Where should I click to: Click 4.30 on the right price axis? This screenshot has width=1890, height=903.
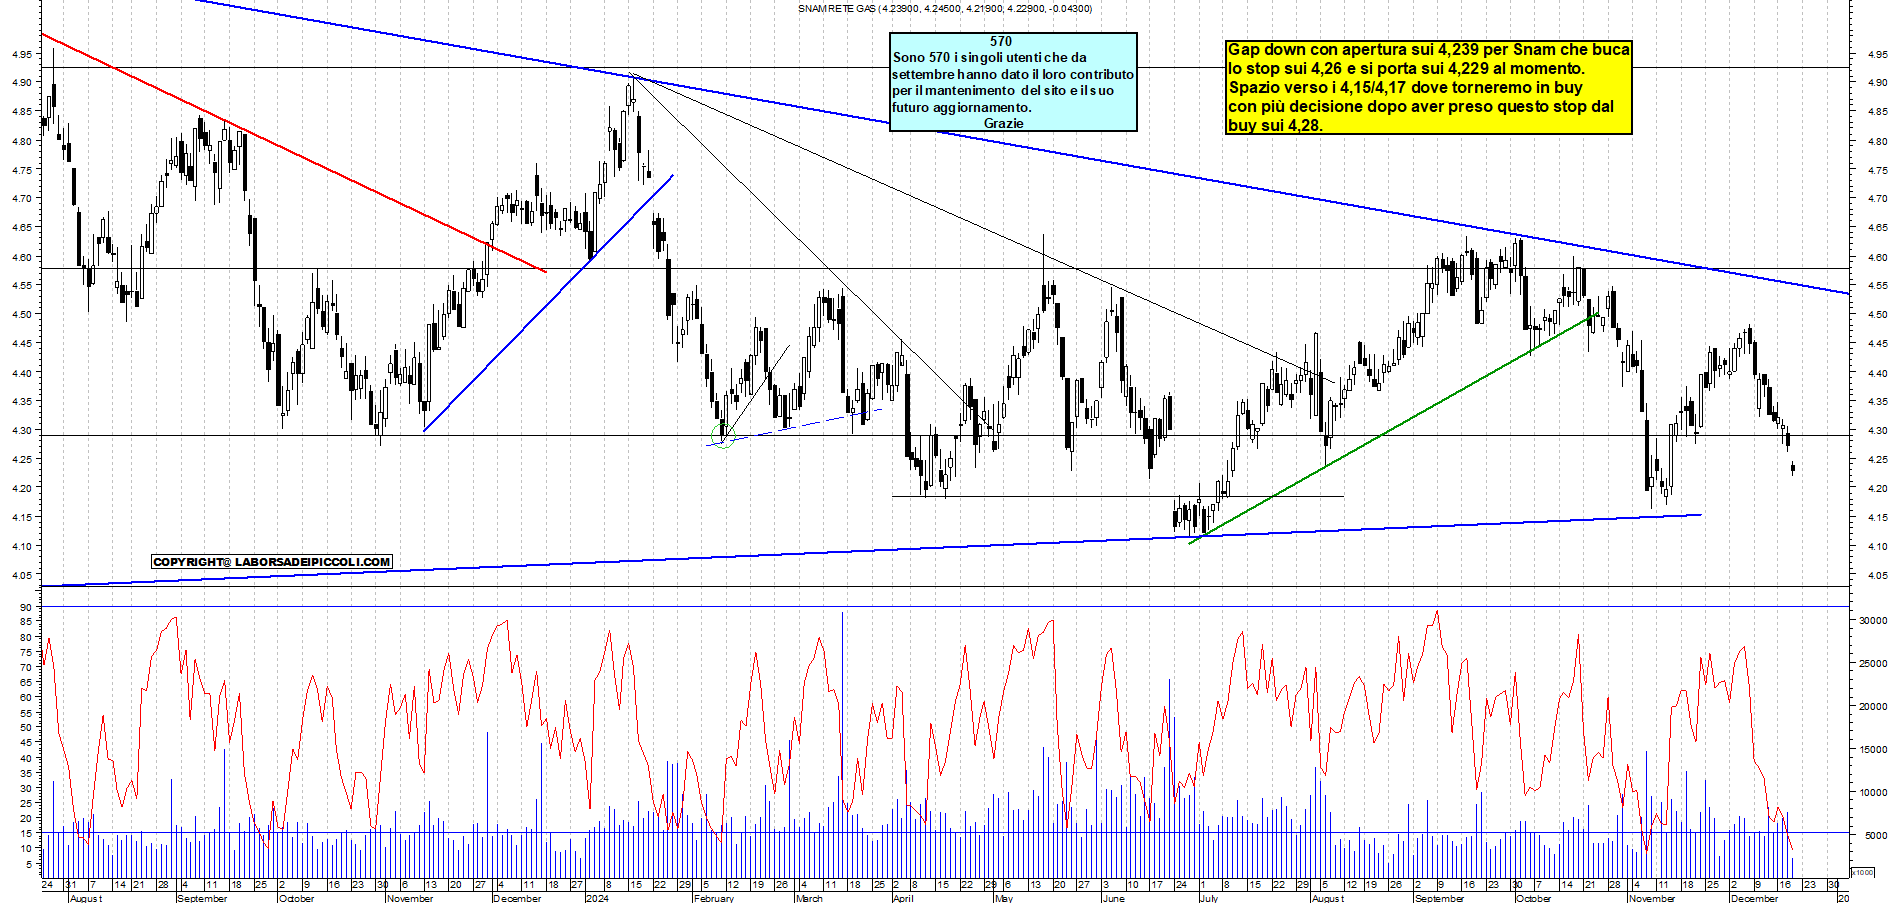(x=1877, y=431)
